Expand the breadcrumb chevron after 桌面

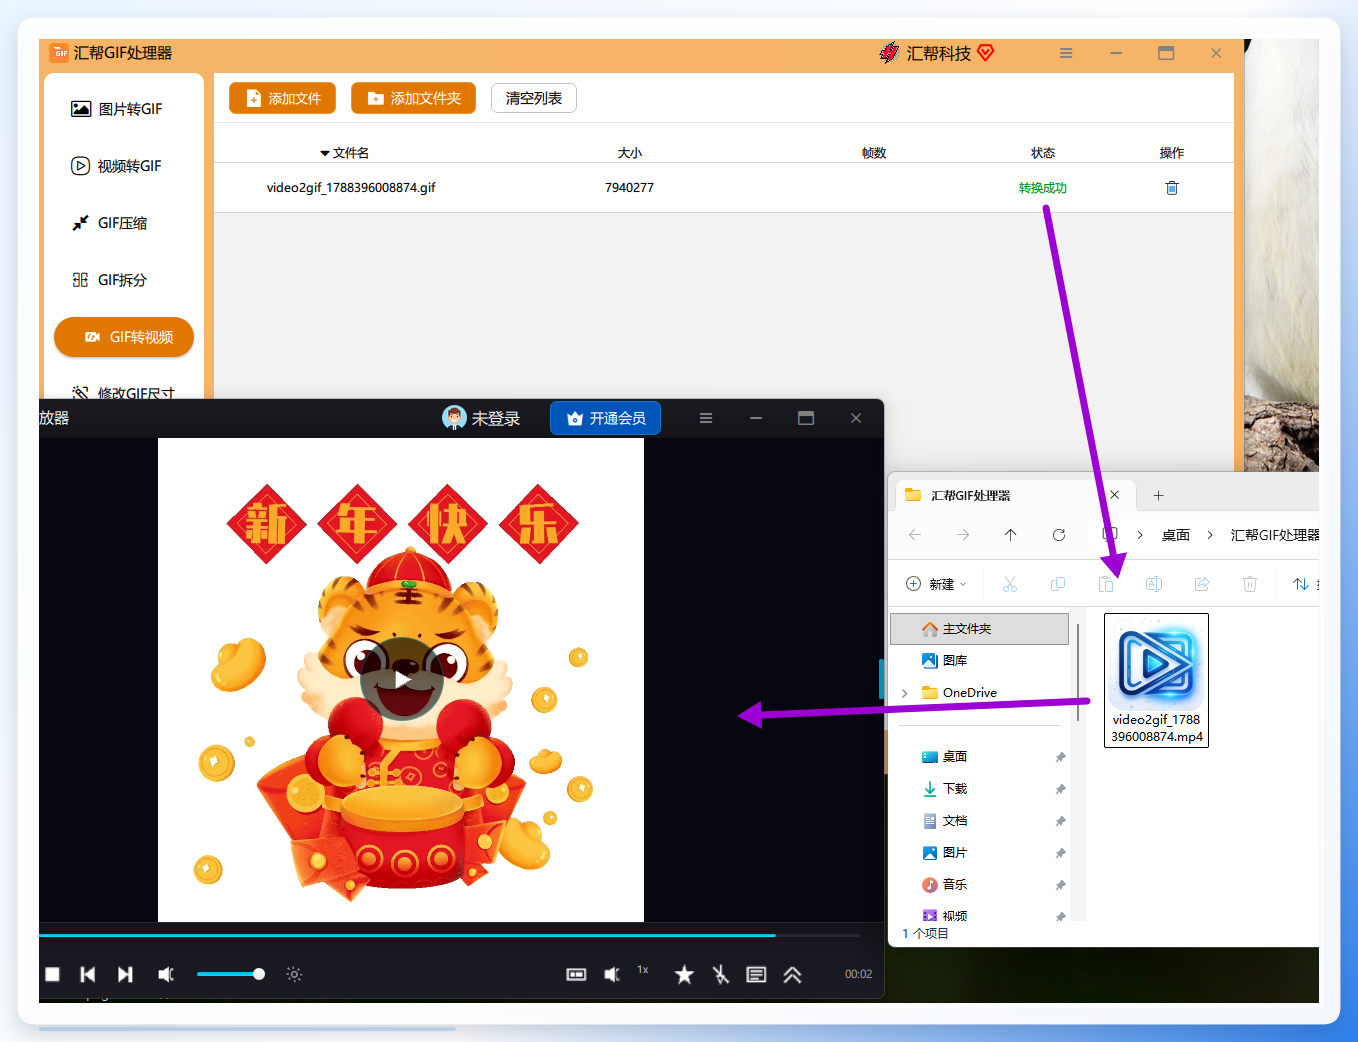point(1210,535)
